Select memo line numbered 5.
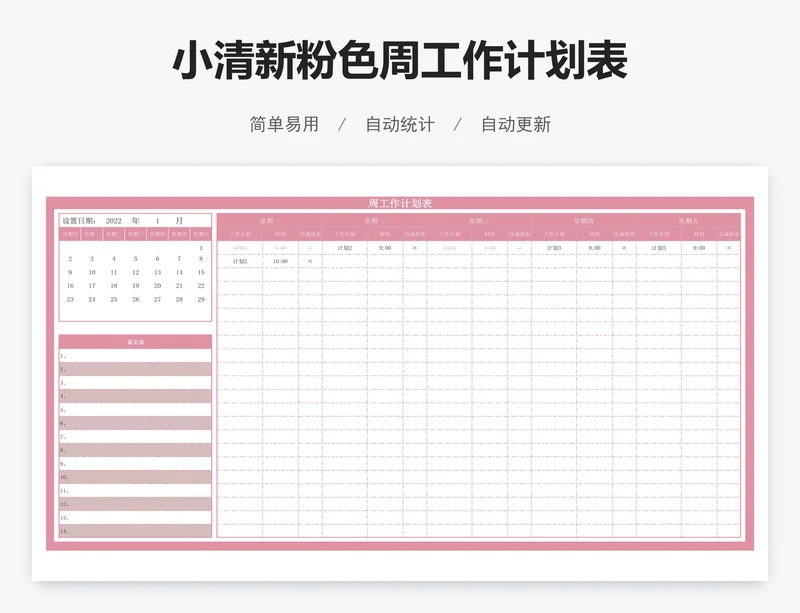The height and width of the screenshot is (613, 800). pyautogui.click(x=135, y=409)
